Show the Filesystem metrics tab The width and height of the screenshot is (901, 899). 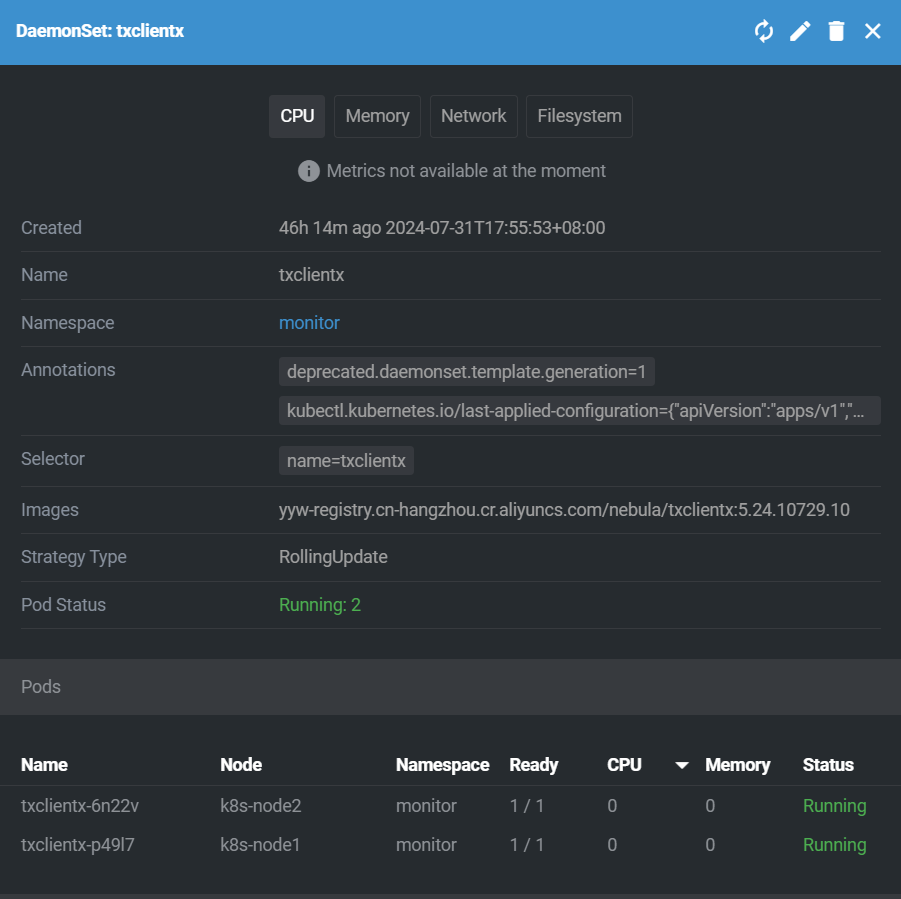pyautogui.click(x=579, y=116)
